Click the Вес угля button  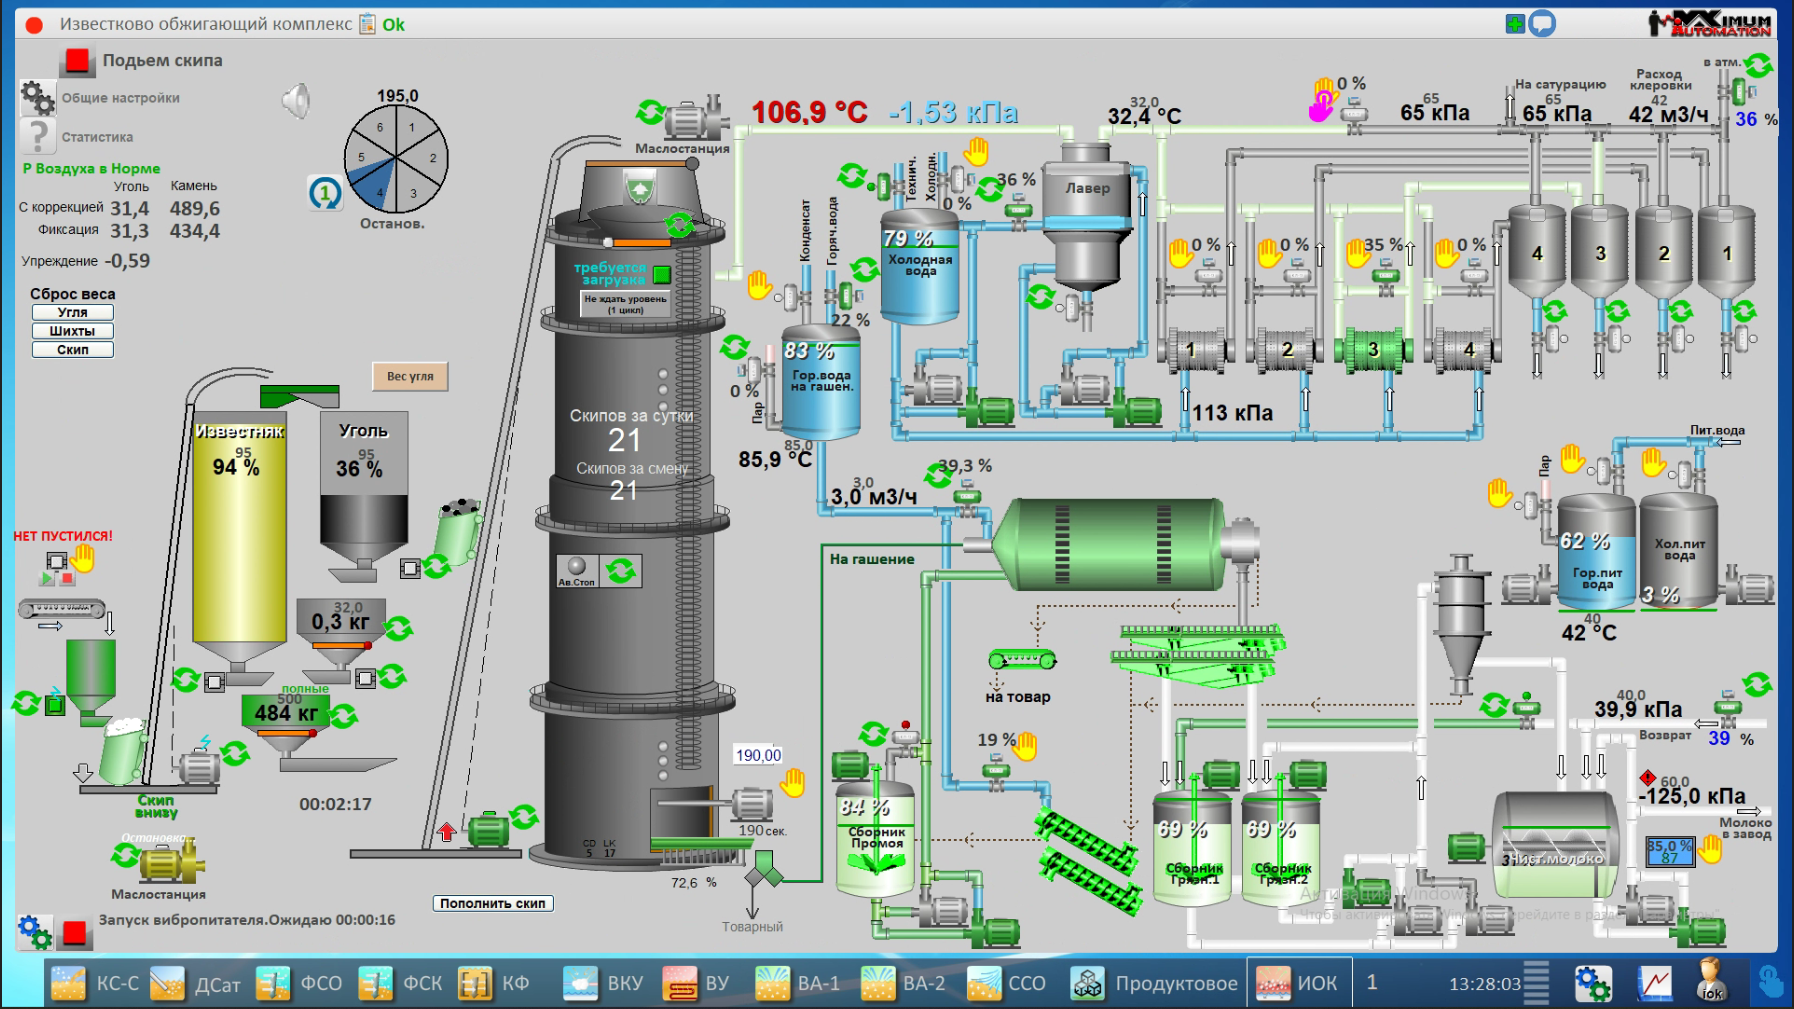point(410,376)
